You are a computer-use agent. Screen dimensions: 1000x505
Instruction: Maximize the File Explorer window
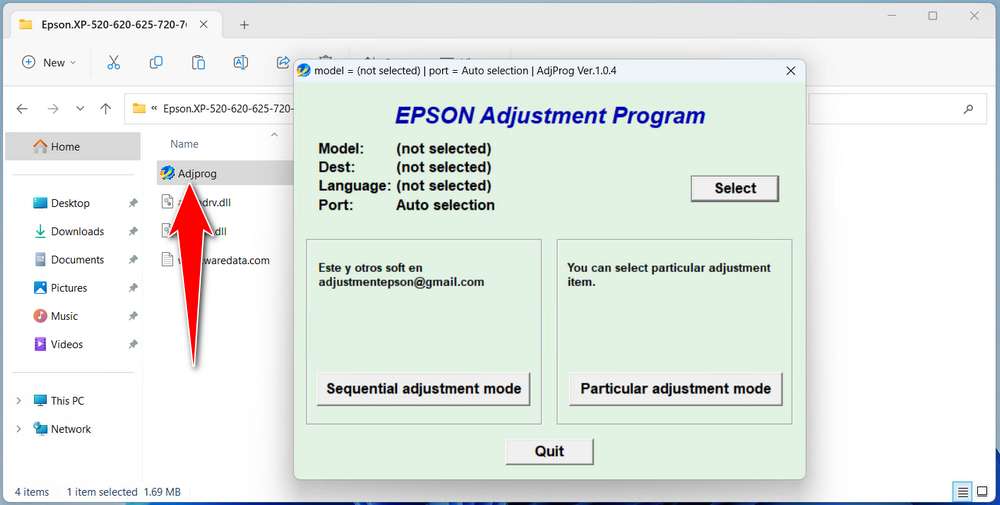[x=932, y=15]
